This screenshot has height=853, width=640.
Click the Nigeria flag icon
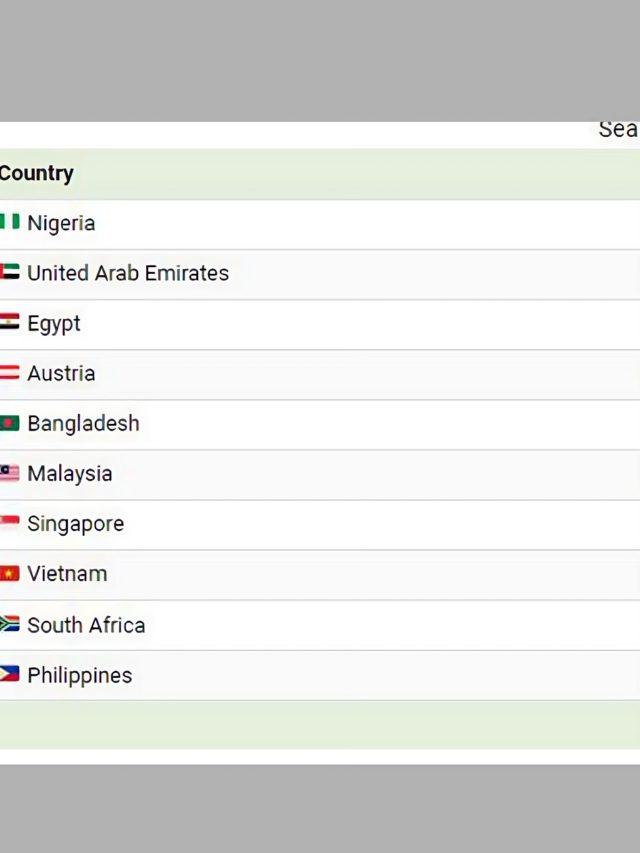click(10, 222)
